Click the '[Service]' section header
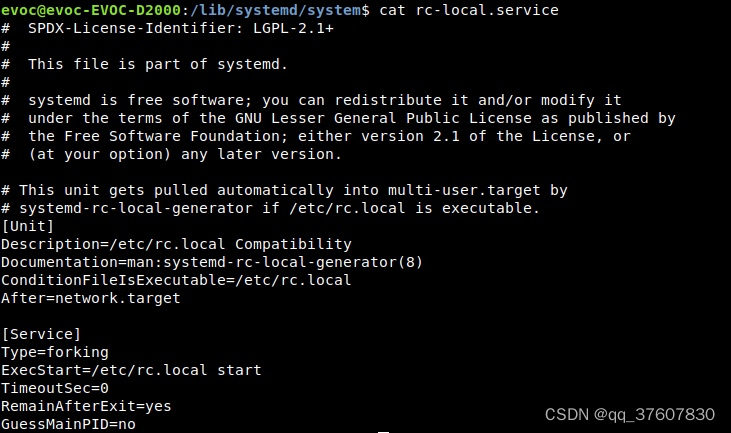Image resolution: width=731 pixels, height=433 pixels. coord(41,334)
